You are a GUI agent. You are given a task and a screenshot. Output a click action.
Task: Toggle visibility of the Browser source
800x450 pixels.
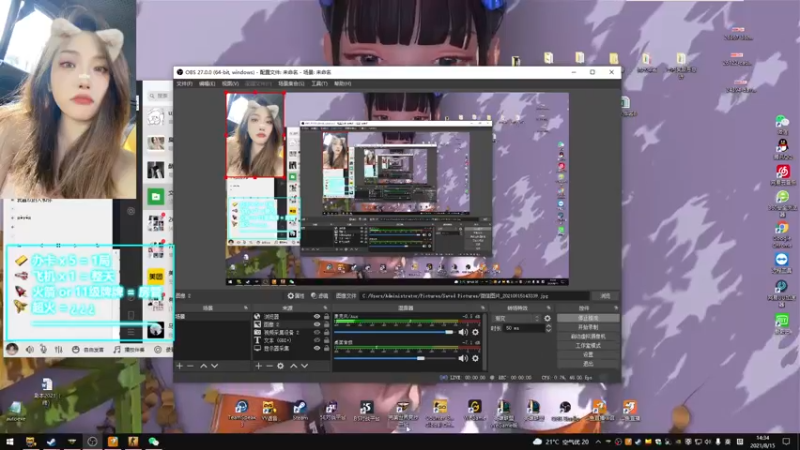tap(317, 317)
